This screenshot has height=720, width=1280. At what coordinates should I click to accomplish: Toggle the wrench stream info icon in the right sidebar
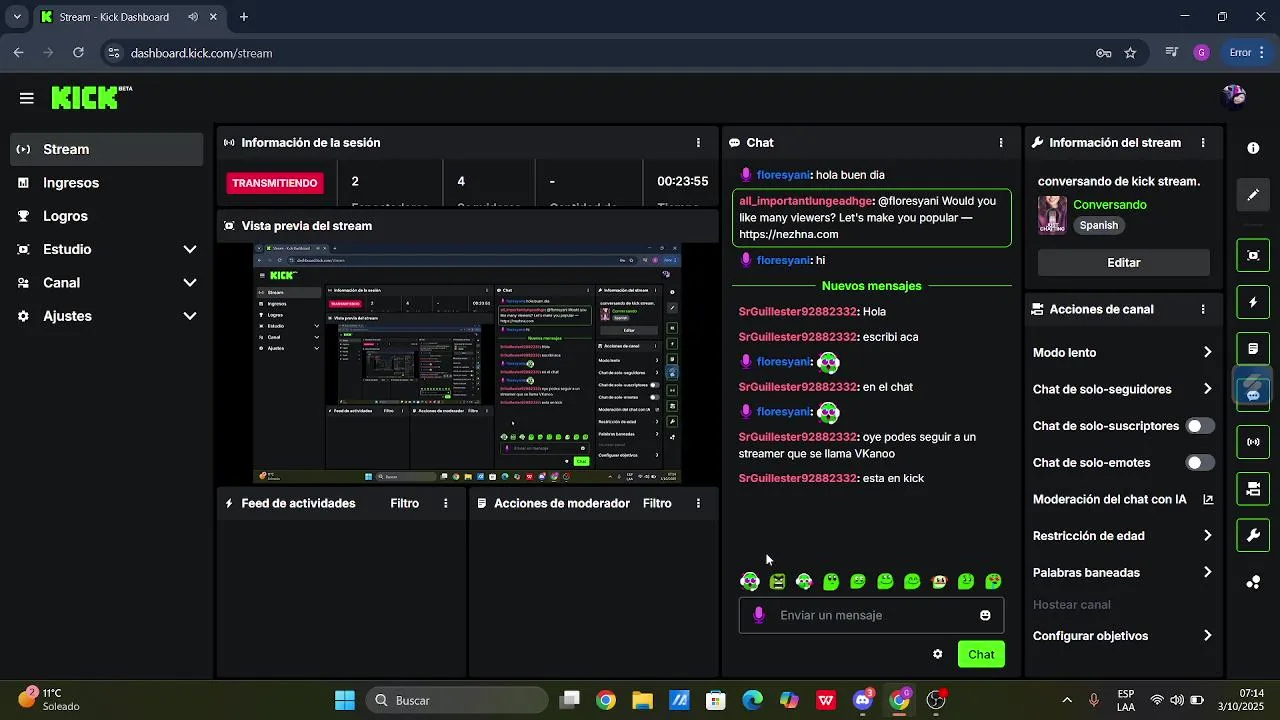(x=1253, y=535)
